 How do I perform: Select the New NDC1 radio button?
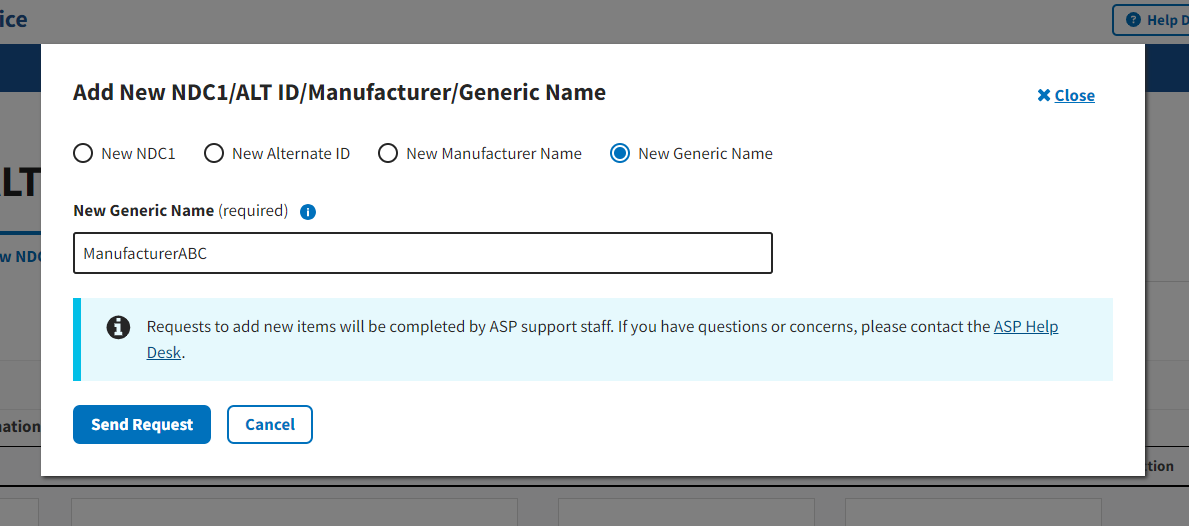tap(83, 154)
